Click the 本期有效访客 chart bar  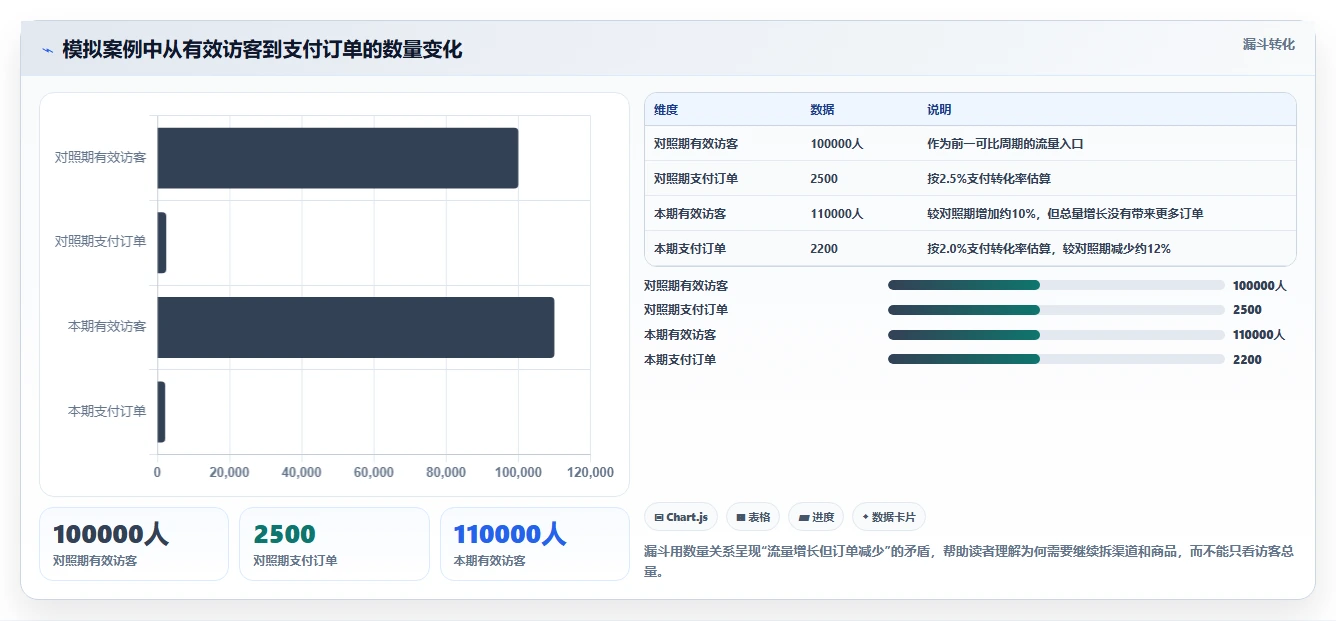click(356, 327)
